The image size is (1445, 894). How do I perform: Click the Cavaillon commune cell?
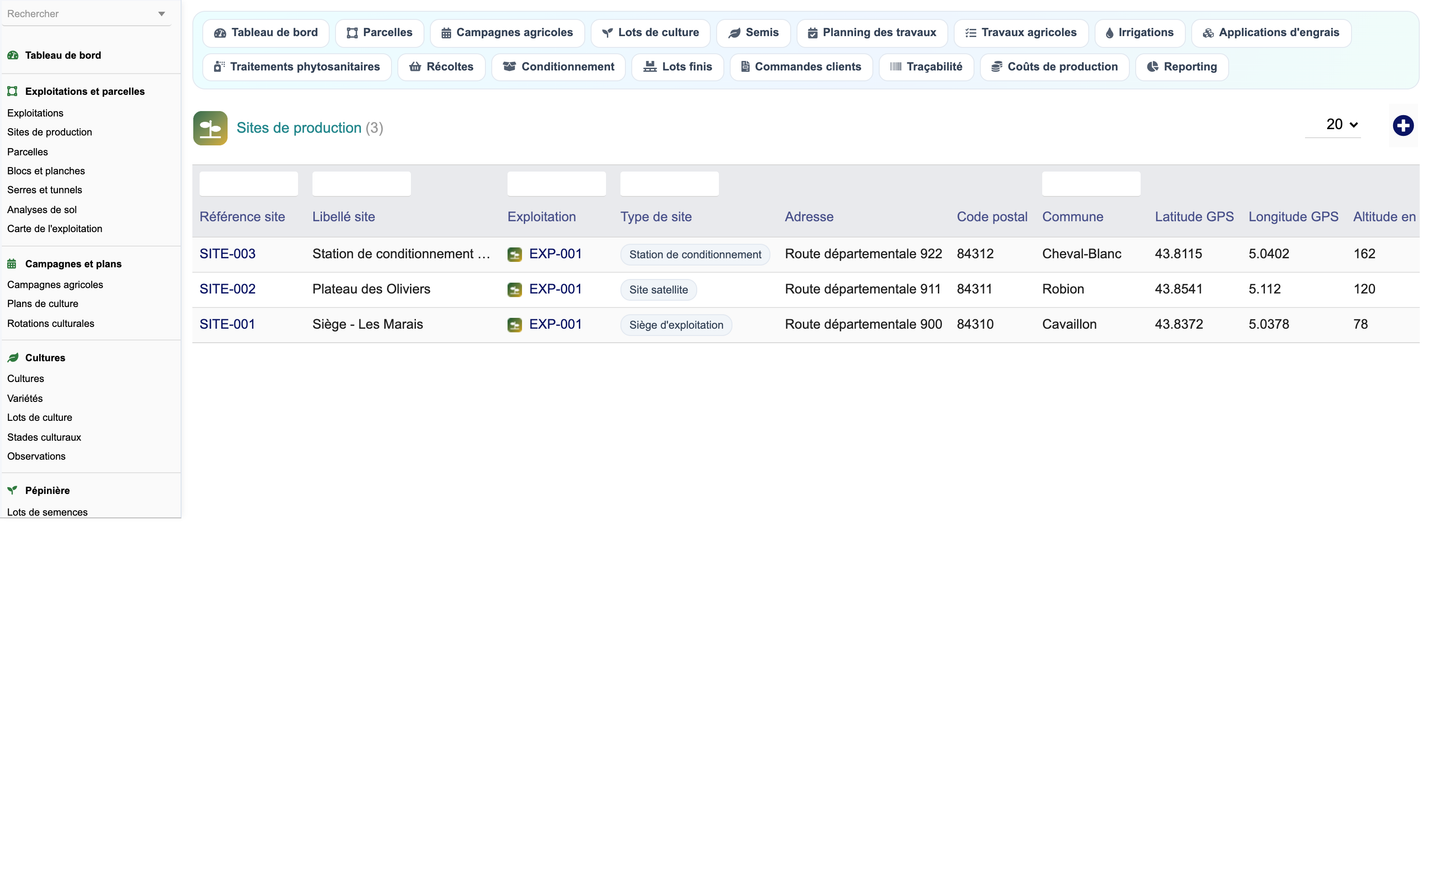coord(1069,324)
